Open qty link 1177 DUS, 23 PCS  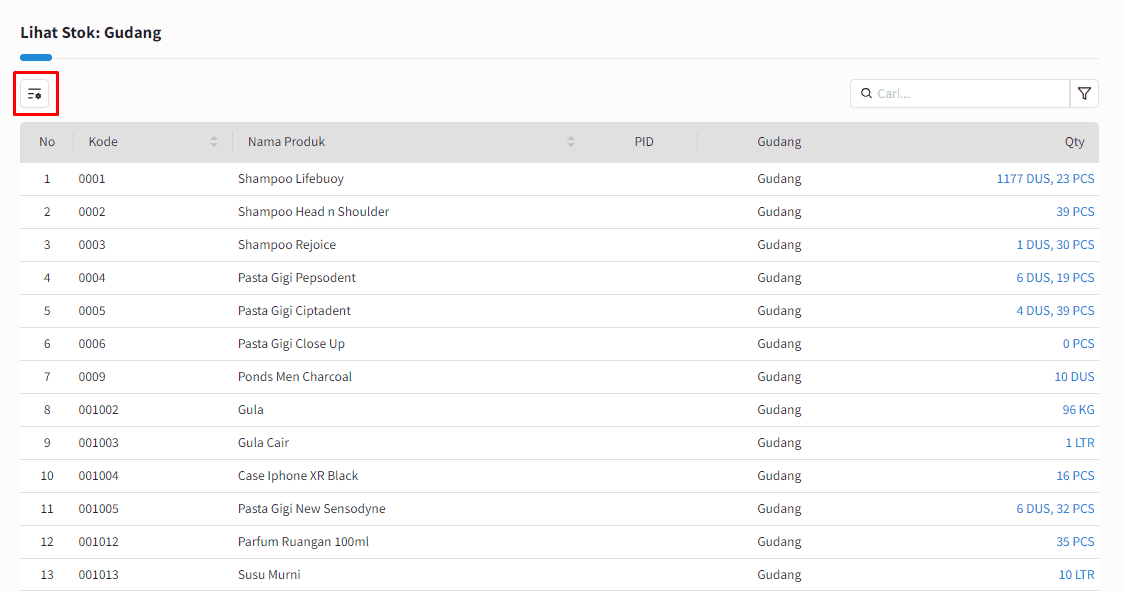click(x=1045, y=179)
